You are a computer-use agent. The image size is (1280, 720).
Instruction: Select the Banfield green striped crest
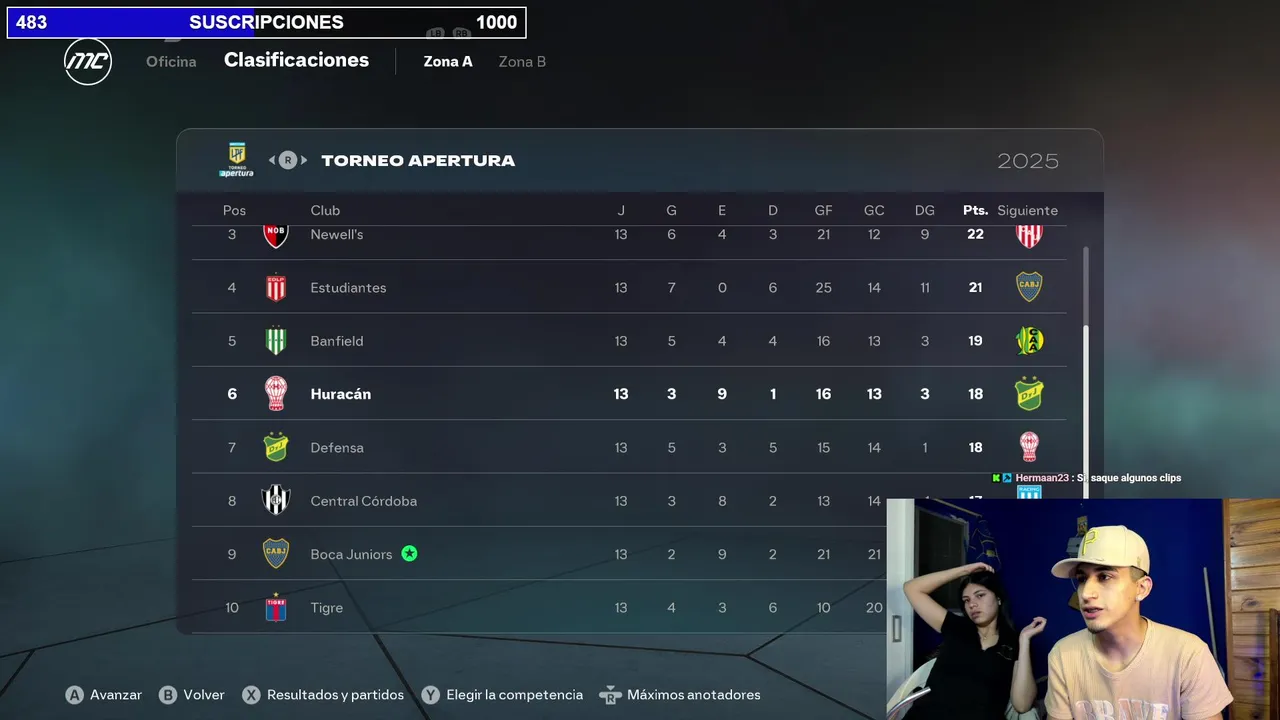(275, 341)
